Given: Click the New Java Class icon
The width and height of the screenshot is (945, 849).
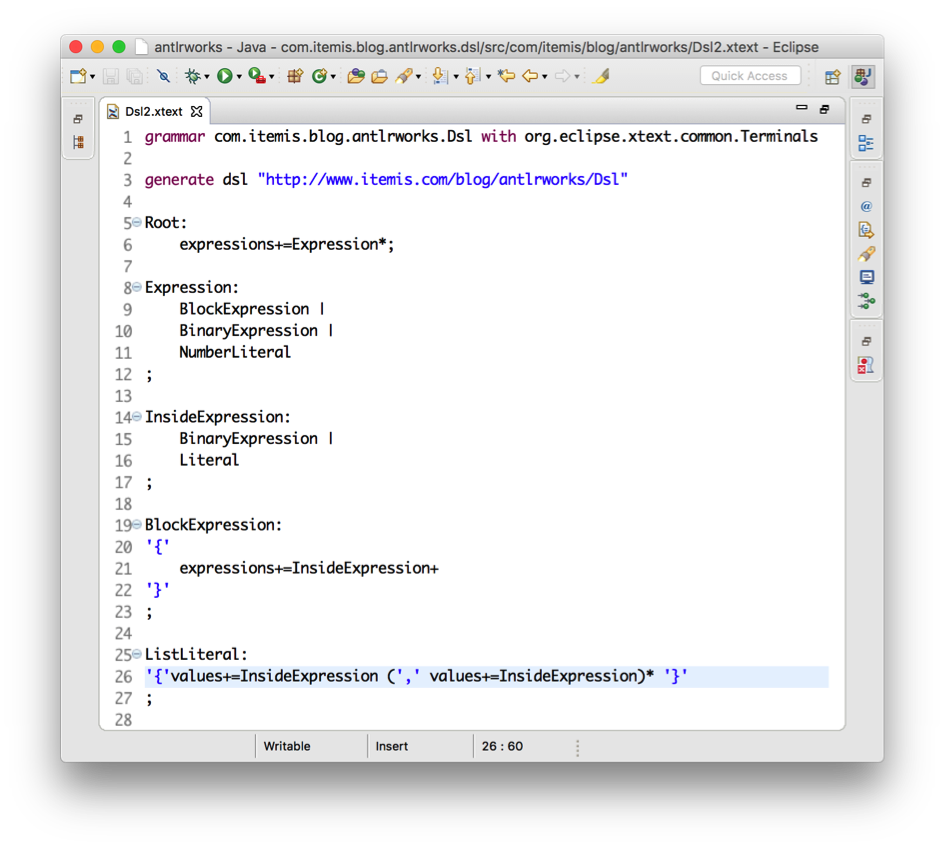Looking at the screenshot, I should coord(319,76).
